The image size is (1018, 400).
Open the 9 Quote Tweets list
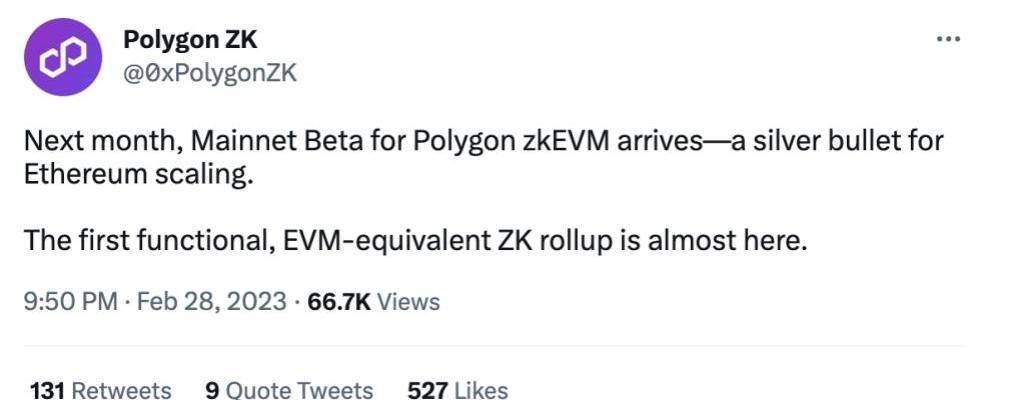tap(289, 390)
